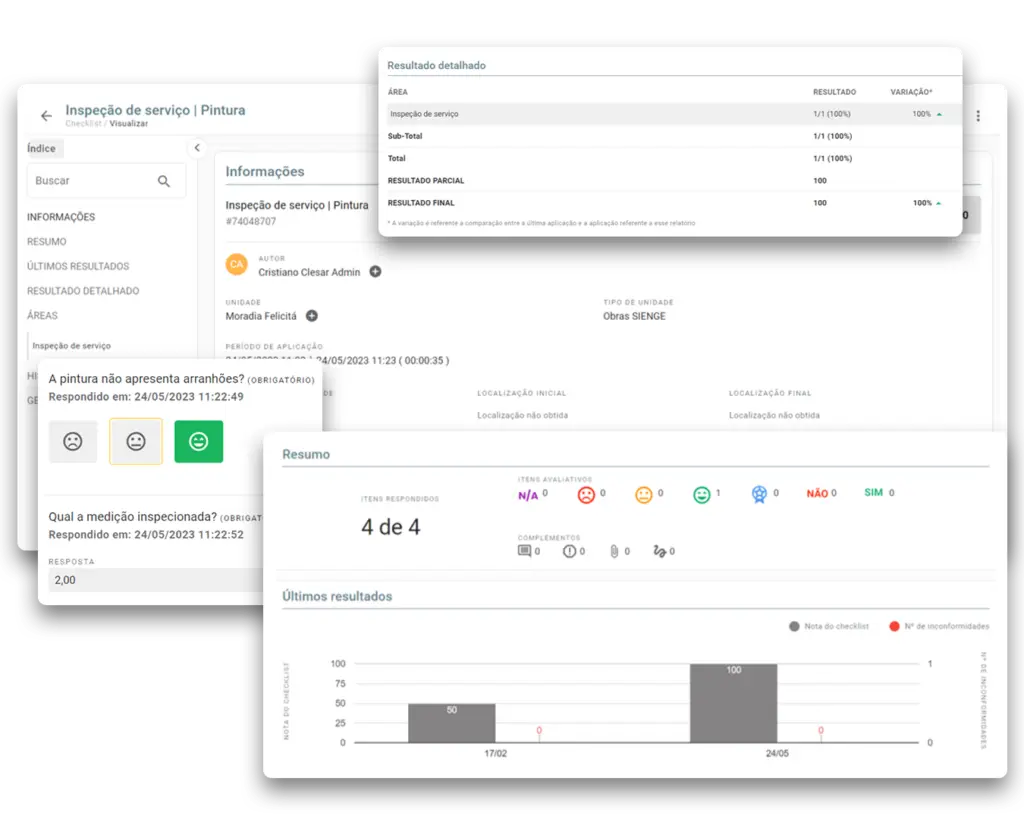This screenshot has height=819, width=1024.
Task: Expand the ÁREAS section in sidebar
Action: [x=42, y=315]
